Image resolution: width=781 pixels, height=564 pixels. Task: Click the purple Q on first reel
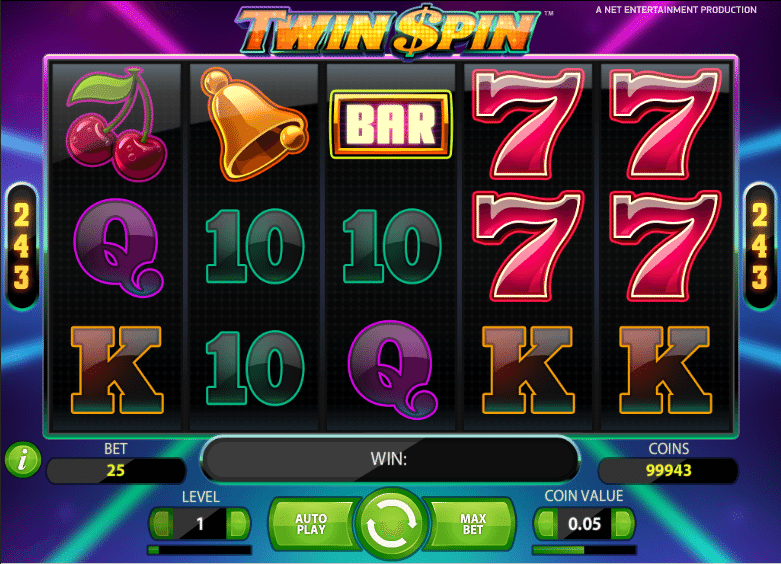[118, 248]
